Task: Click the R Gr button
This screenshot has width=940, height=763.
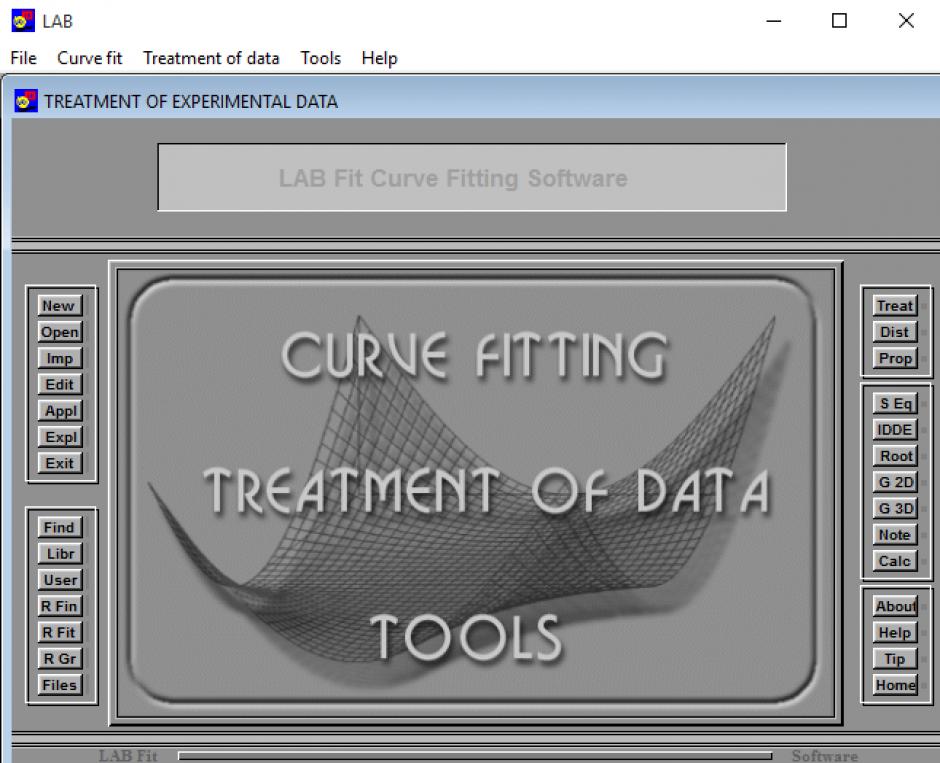Action: pos(59,659)
